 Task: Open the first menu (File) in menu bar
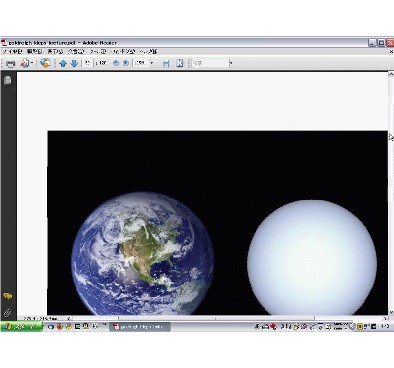point(12,52)
